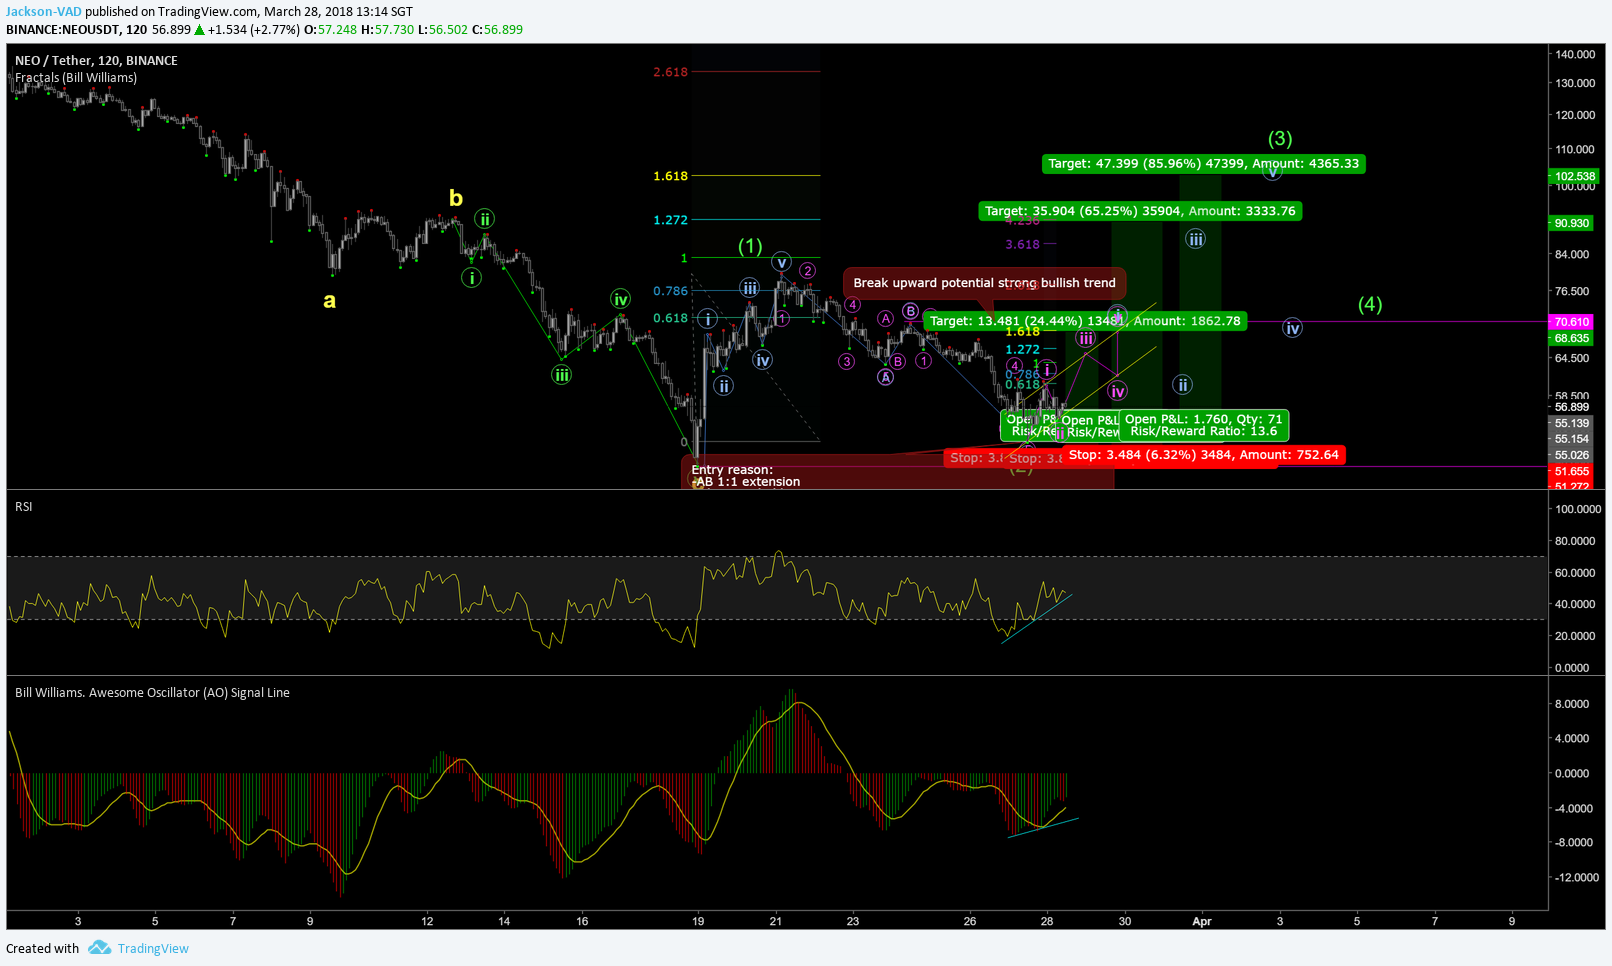Select the 'Target: 35.904 (65.25%)' label
Screen dimensions: 1612x966
coord(1140,211)
